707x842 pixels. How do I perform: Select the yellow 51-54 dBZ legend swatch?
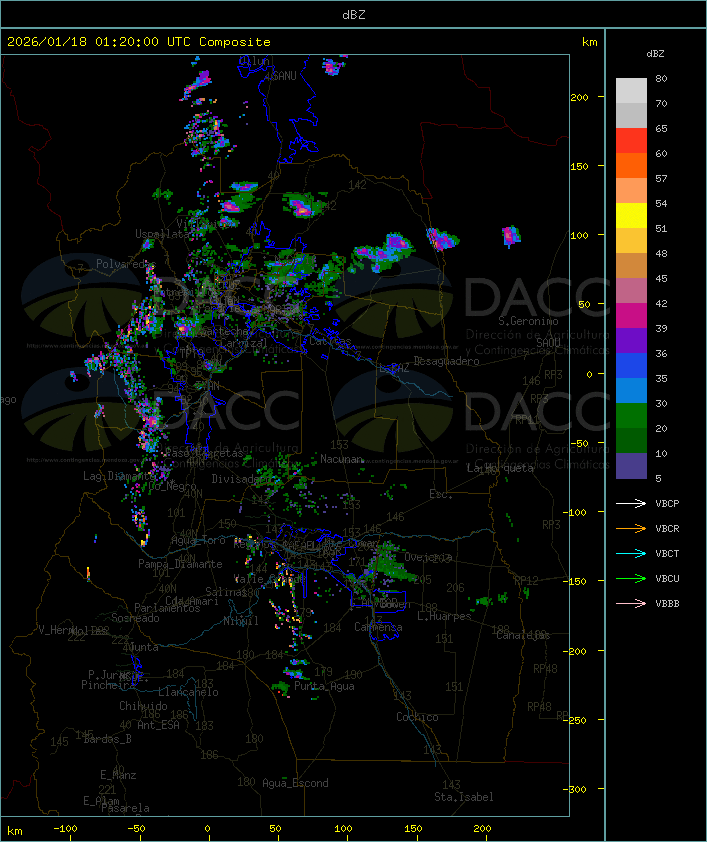631,216
